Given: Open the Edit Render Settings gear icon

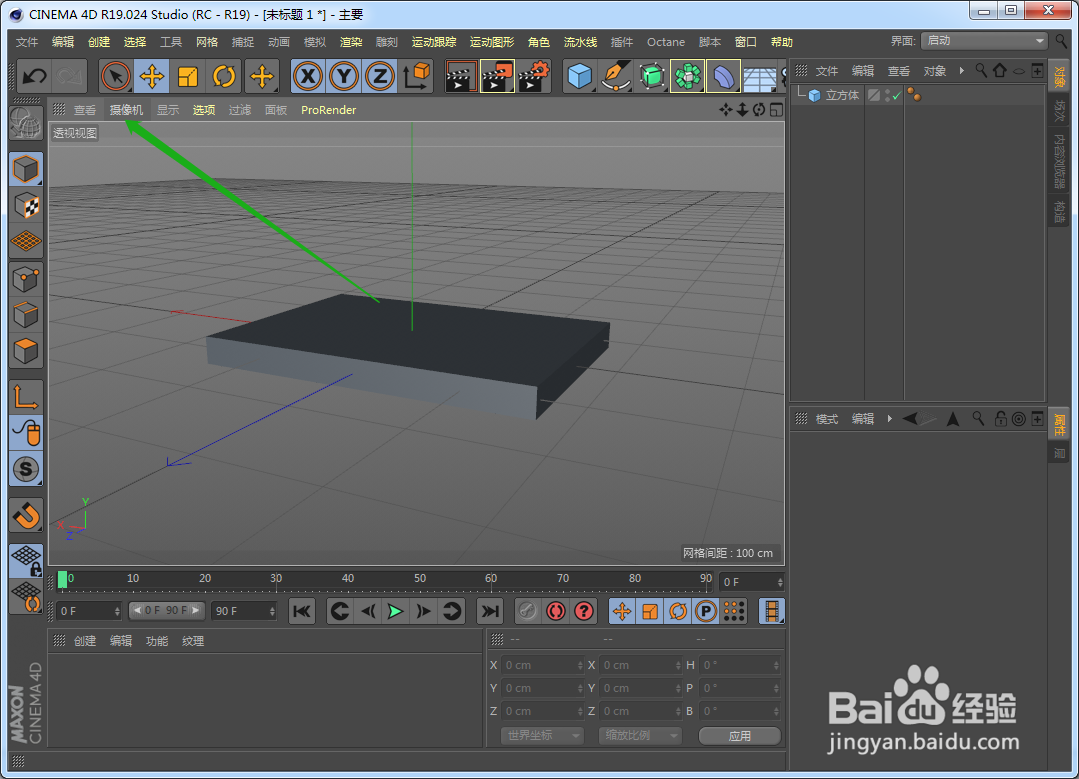Looking at the screenshot, I should 534,76.
